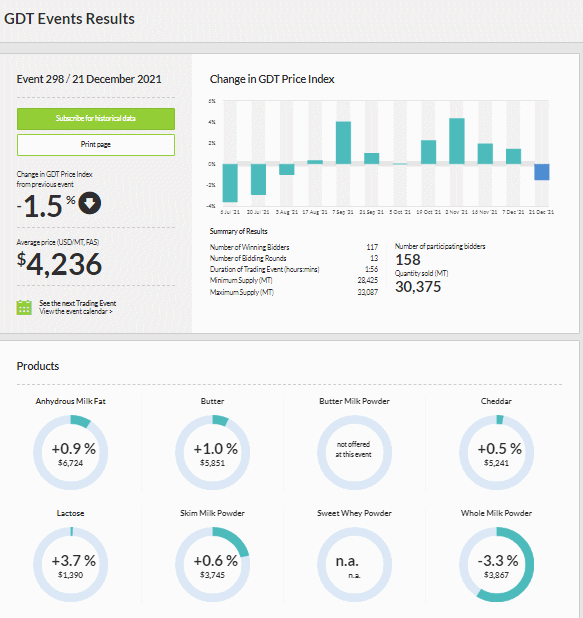Click the 21 Sep '21 chart bar
This screenshot has width=583, height=618.
click(372, 158)
